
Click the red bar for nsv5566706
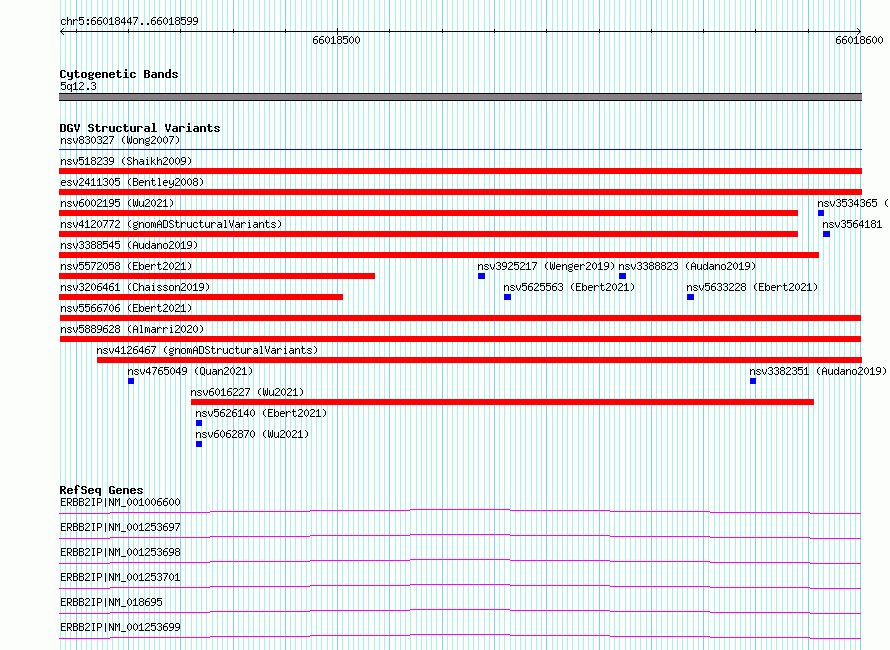click(460, 318)
